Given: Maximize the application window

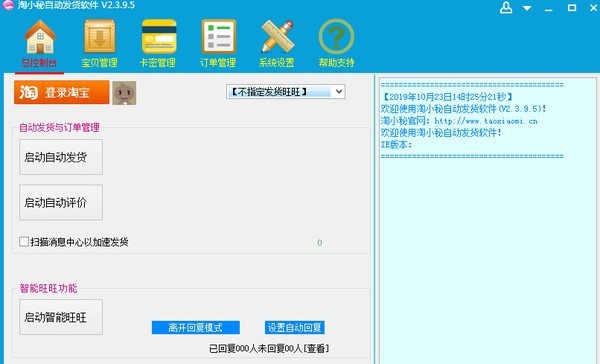Looking at the screenshot, I should coord(572,8).
